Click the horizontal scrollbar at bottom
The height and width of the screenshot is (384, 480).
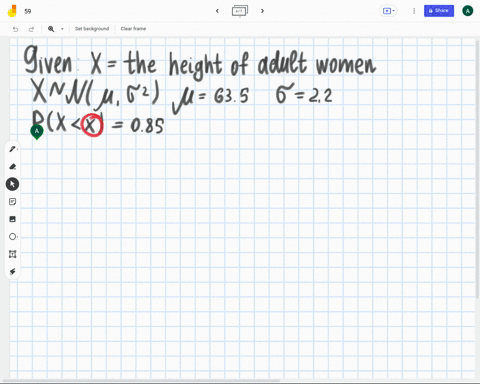coord(142,381)
